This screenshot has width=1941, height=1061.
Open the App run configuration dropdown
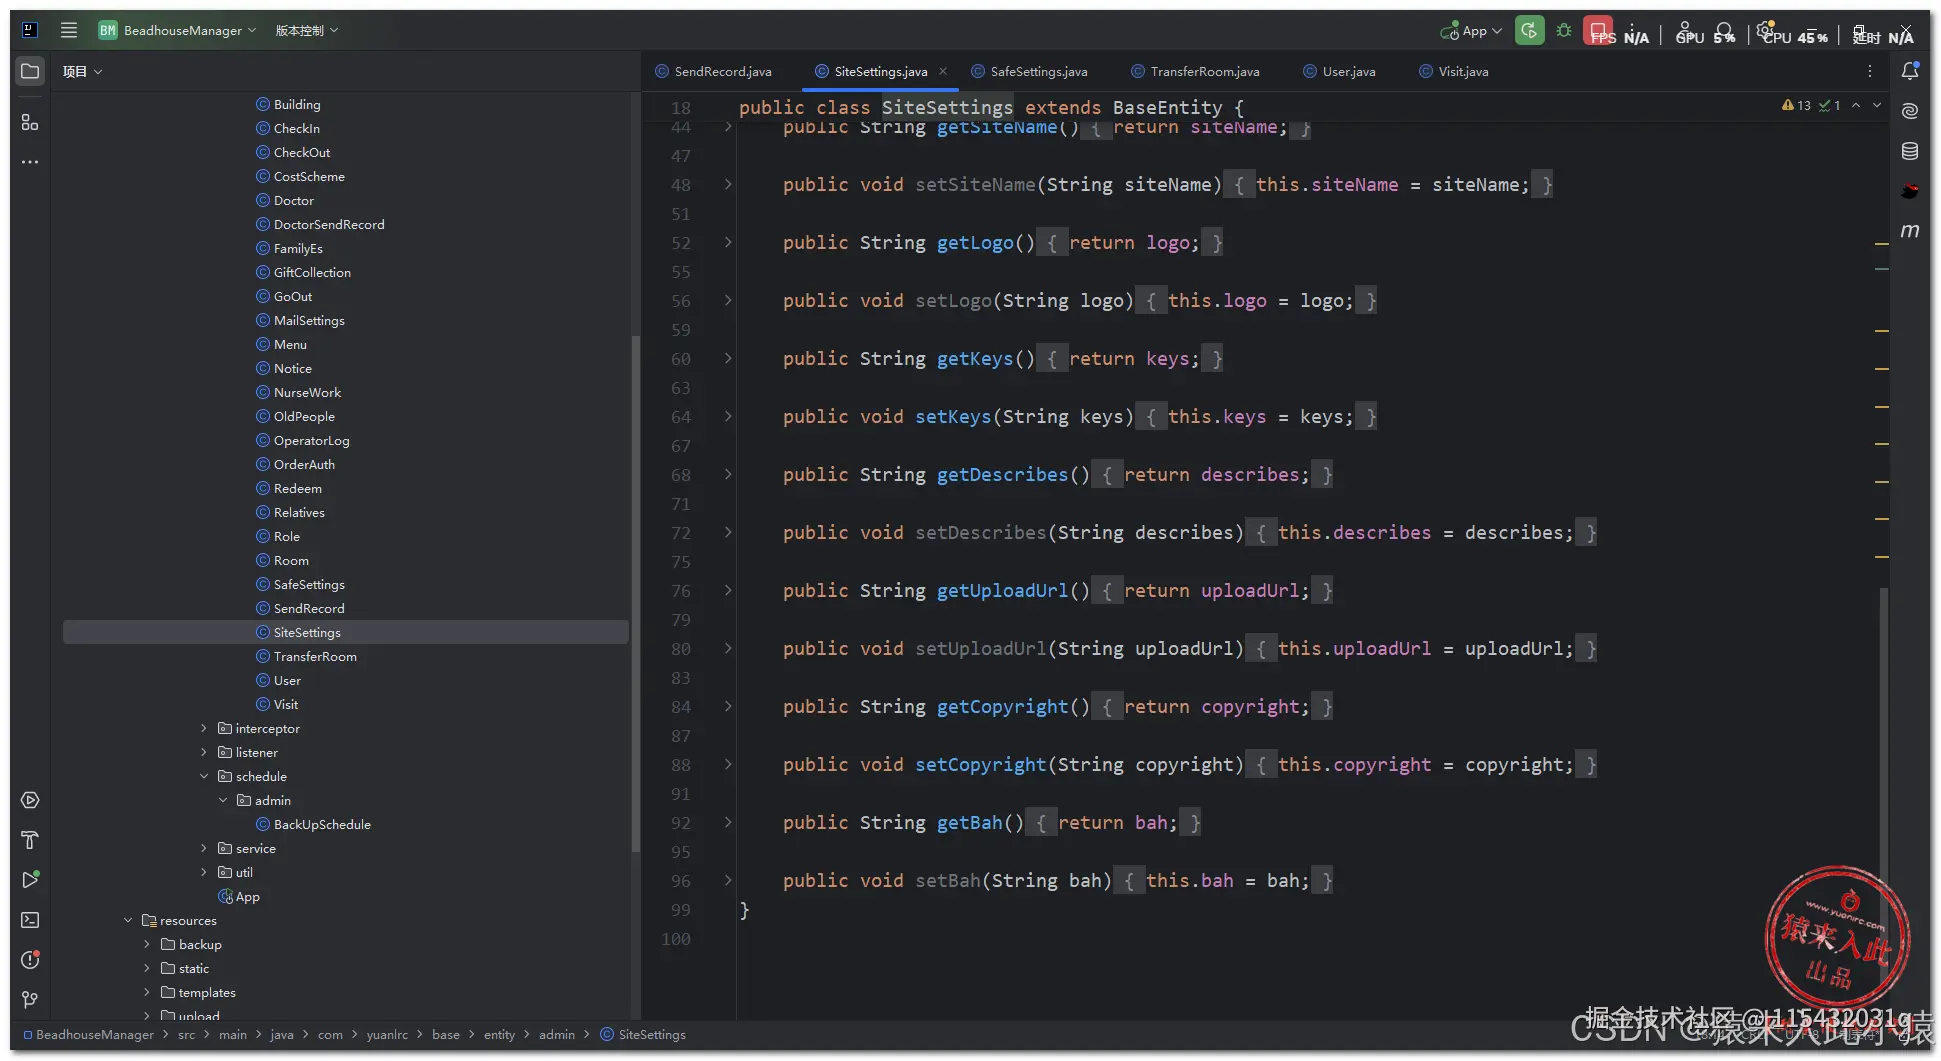click(1471, 31)
